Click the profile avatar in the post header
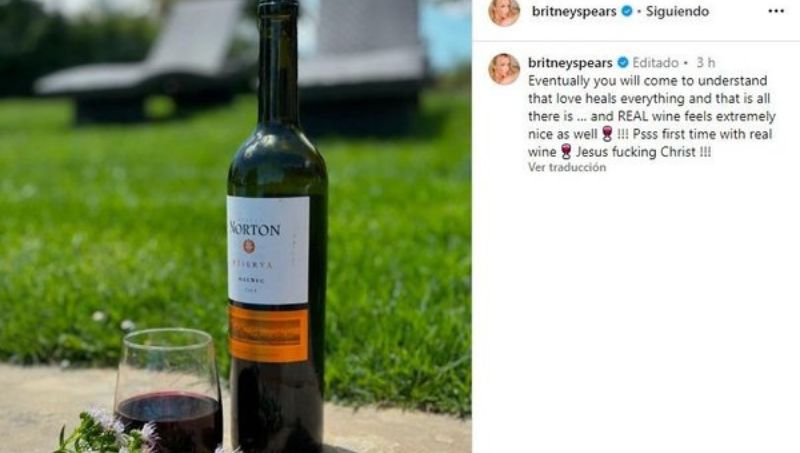This screenshot has height=453, width=800. tap(504, 11)
